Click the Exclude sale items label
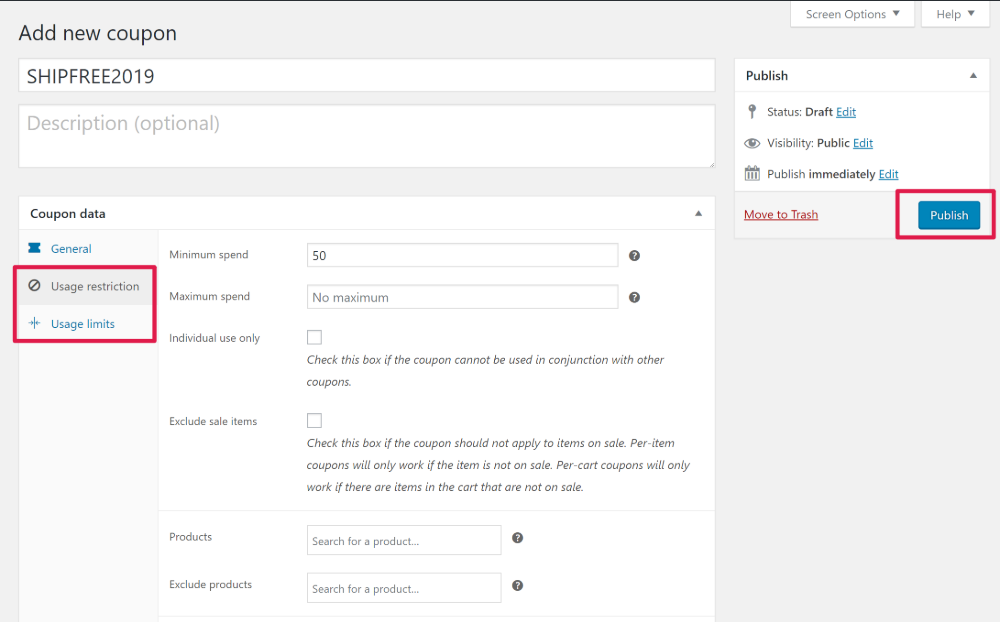The image size is (1000, 622). click(x=213, y=421)
